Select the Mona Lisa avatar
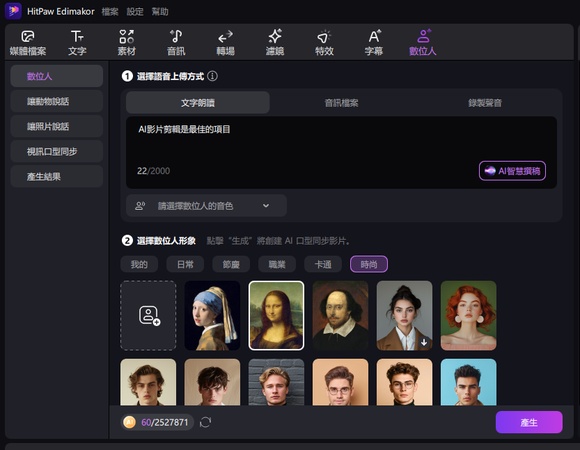 276,315
